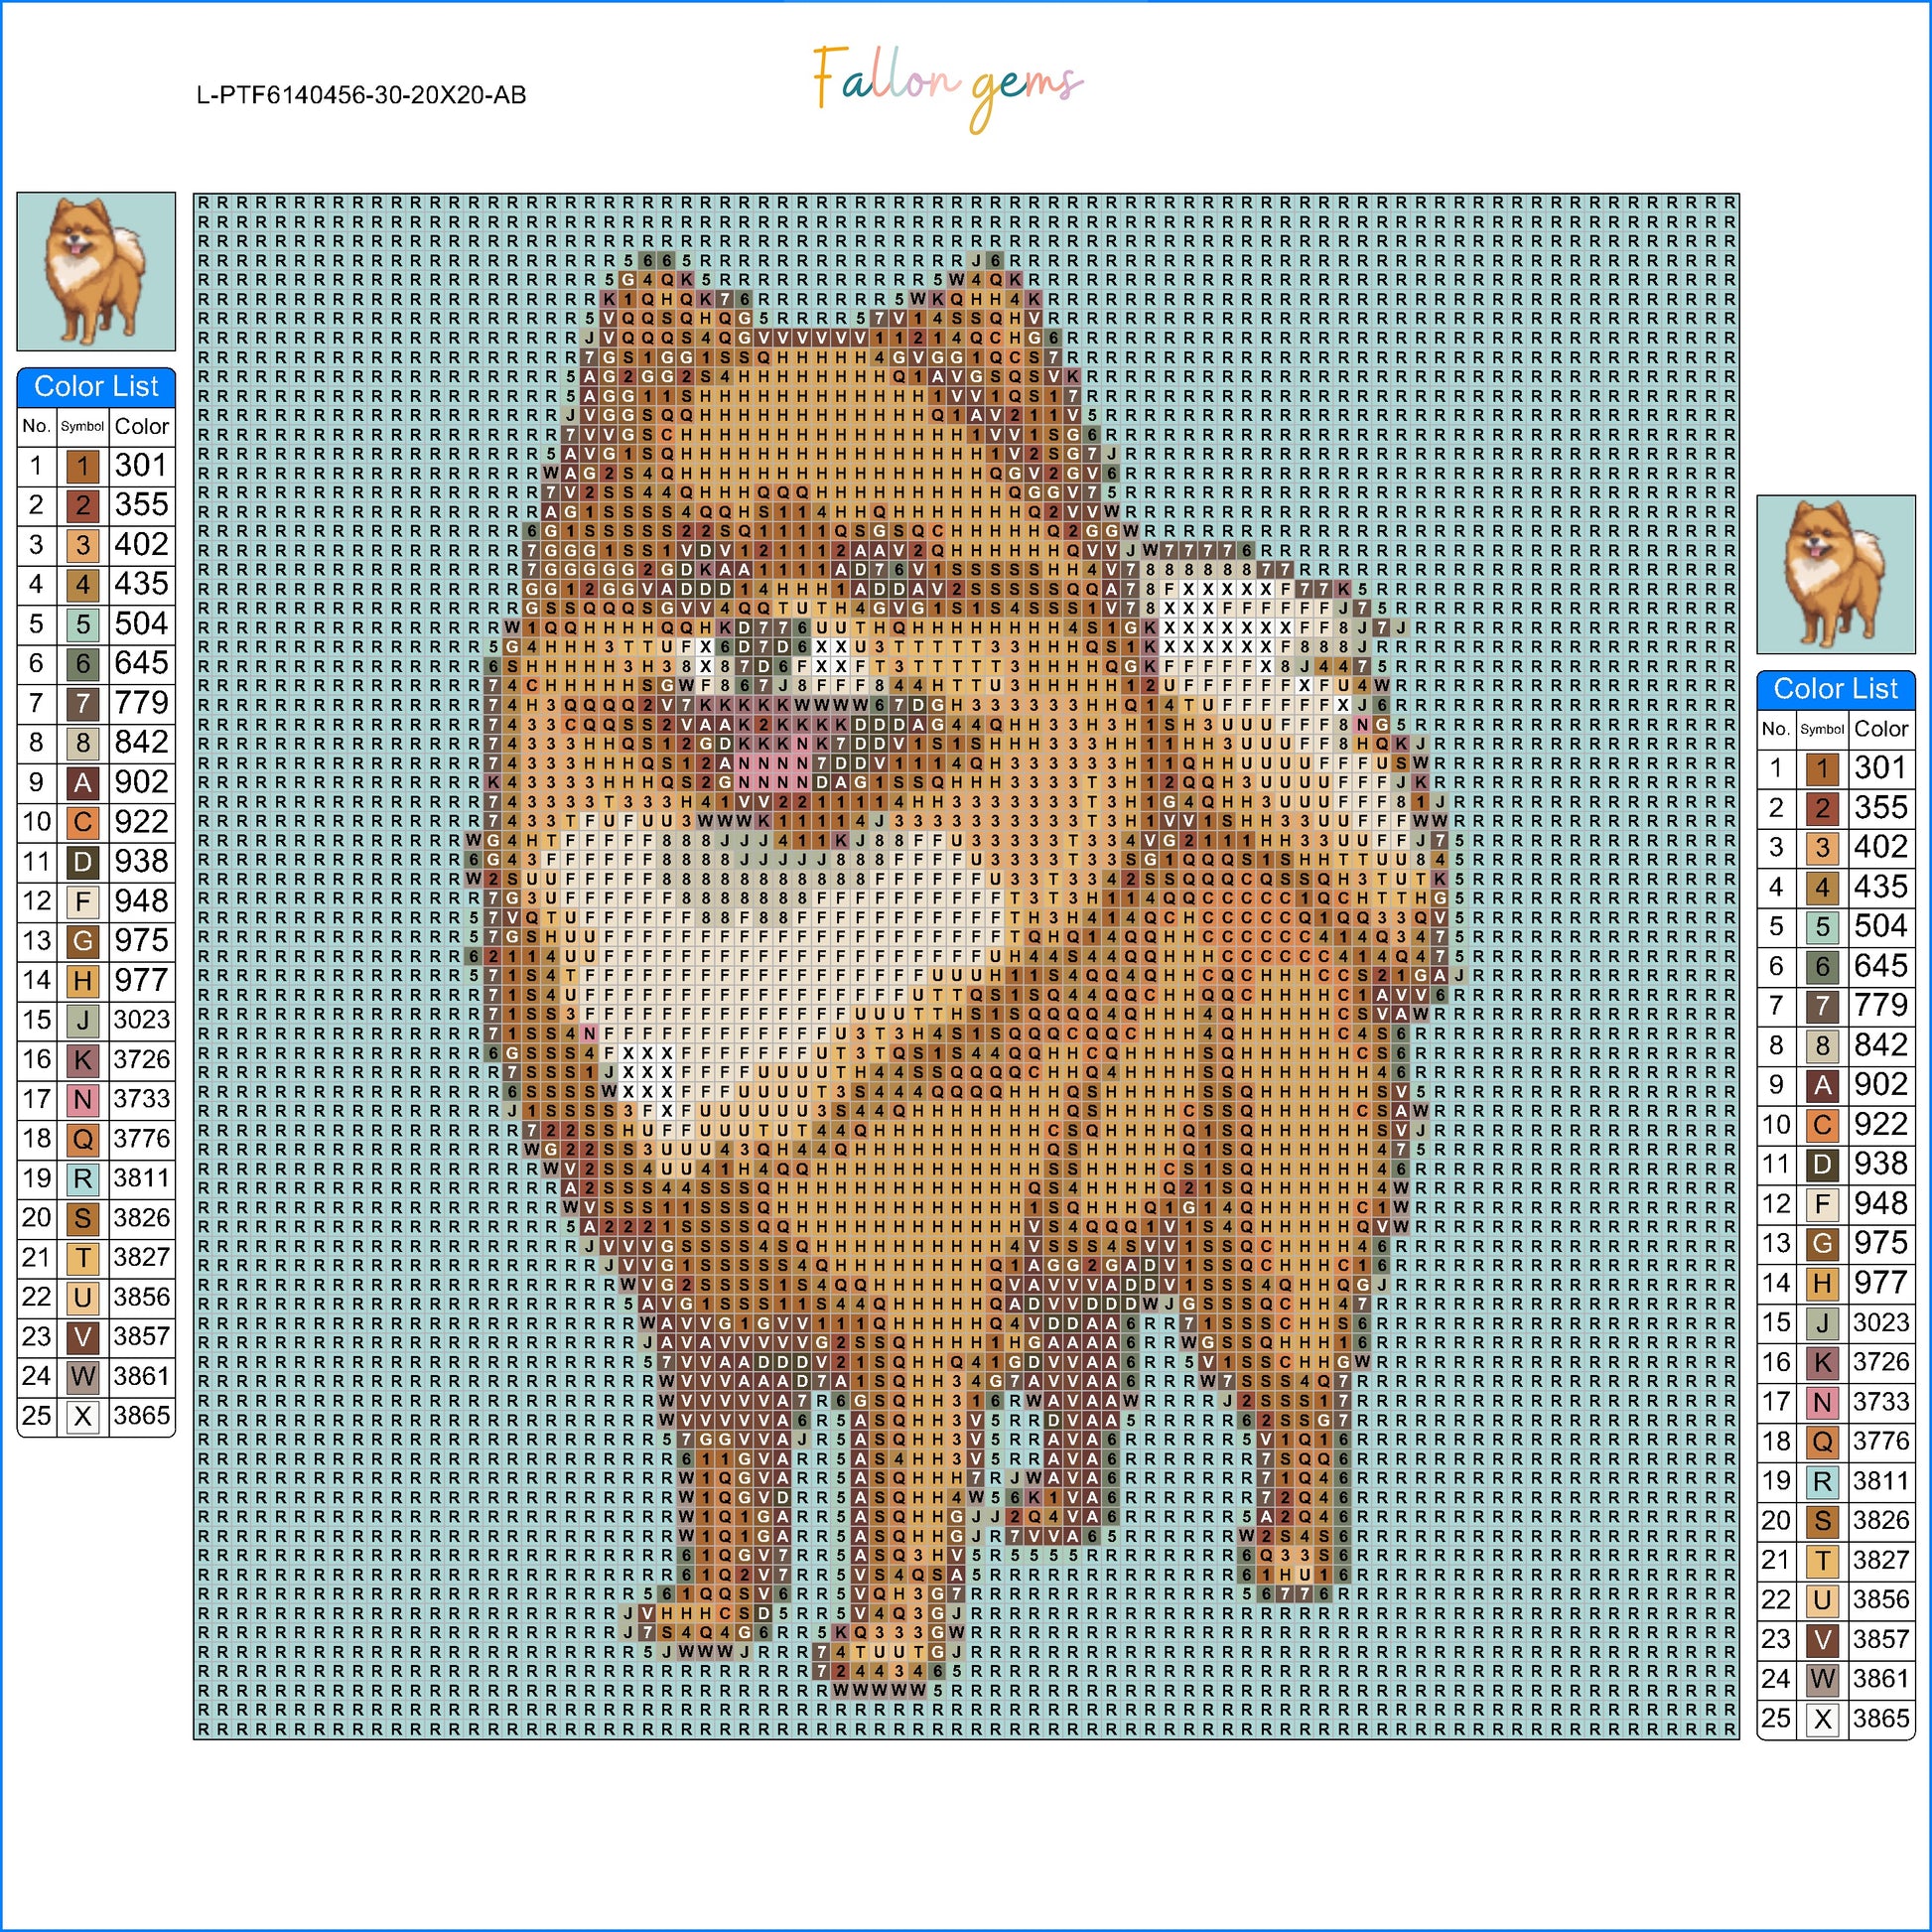Select symbol 1 swatch in left list
The width and height of the screenshot is (1932, 1932).
(83, 466)
